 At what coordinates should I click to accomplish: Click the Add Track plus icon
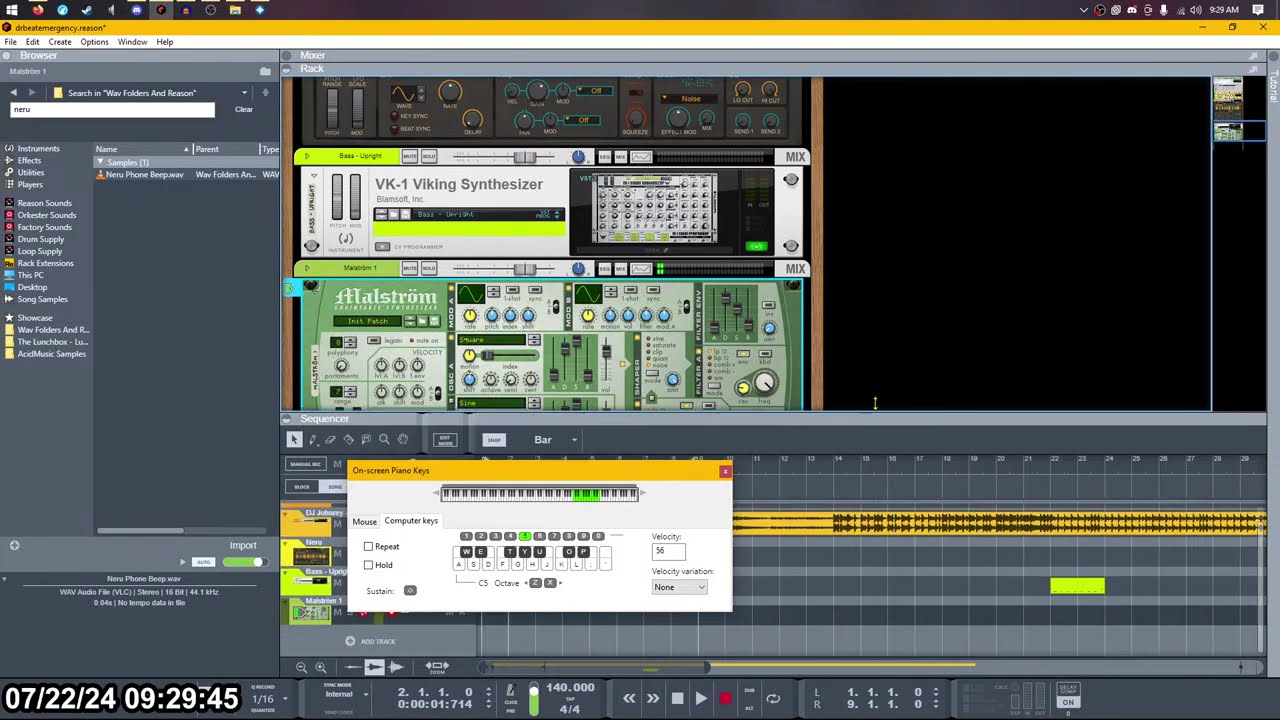[350, 641]
